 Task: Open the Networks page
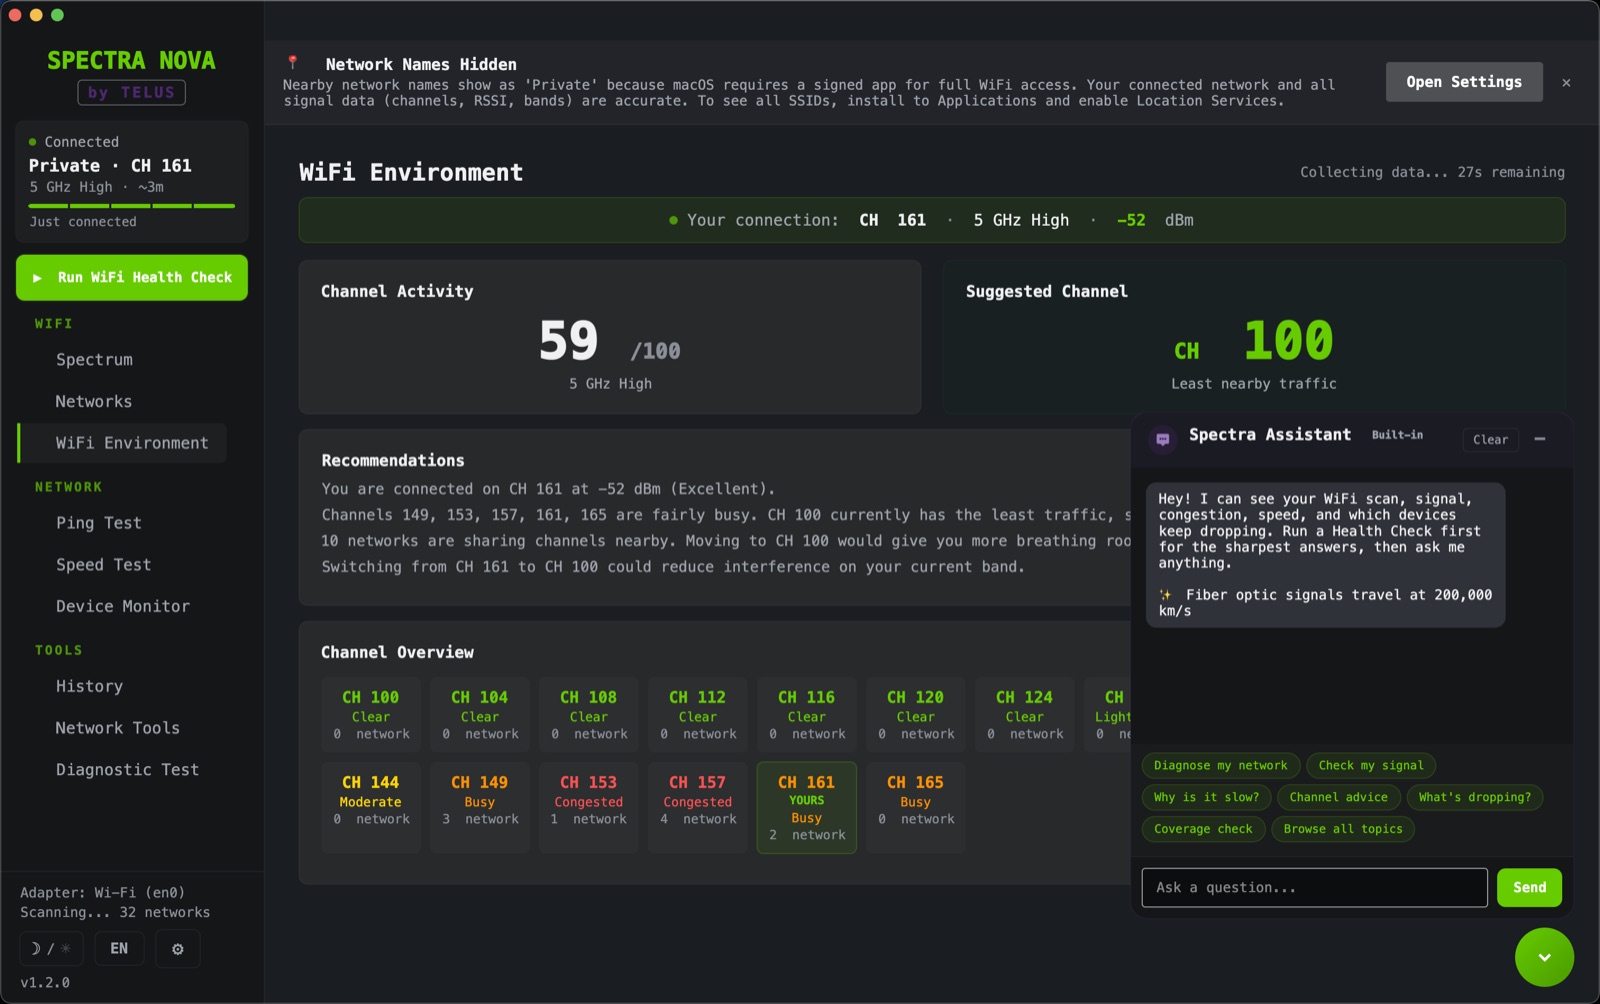[x=94, y=402]
